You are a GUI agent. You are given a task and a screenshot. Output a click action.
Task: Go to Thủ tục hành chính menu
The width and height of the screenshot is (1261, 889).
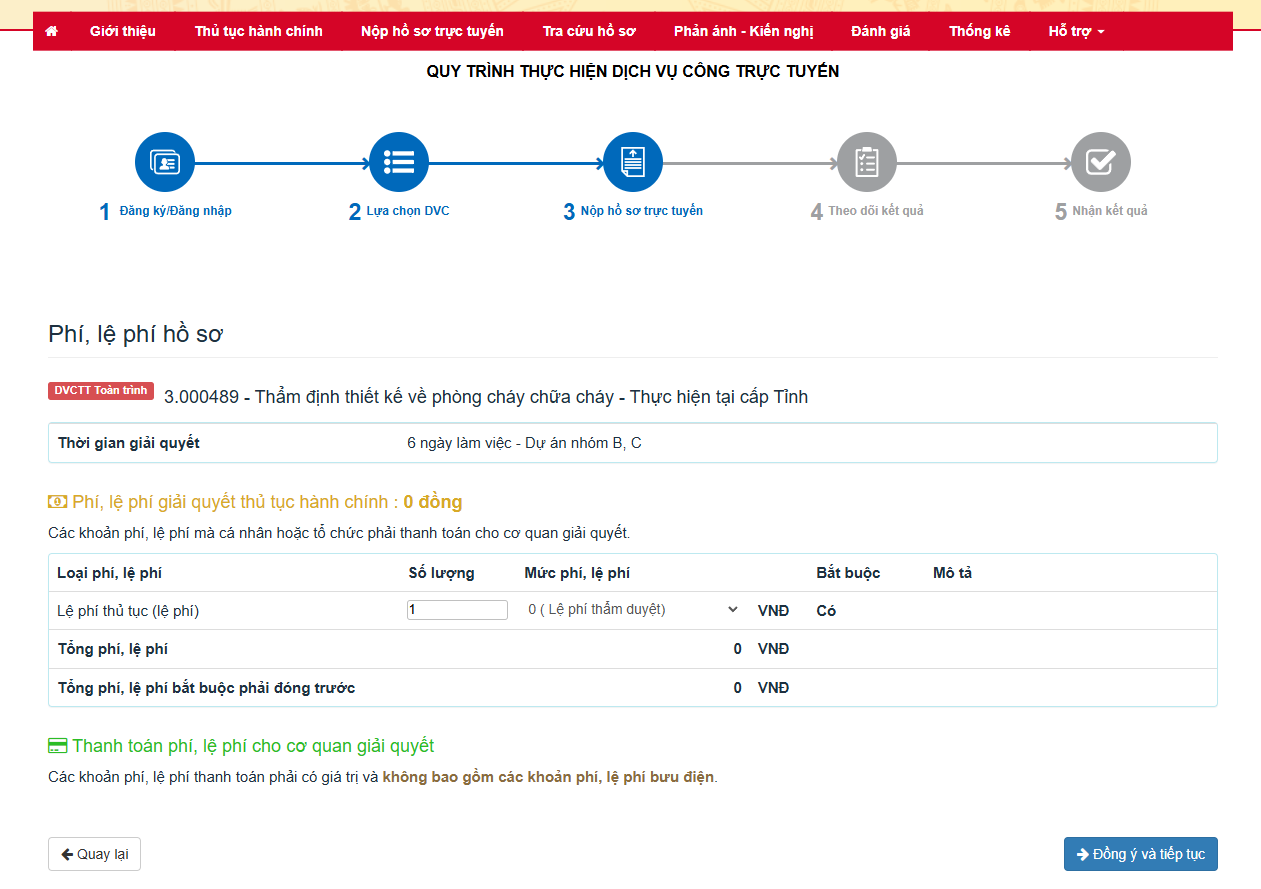coord(259,31)
